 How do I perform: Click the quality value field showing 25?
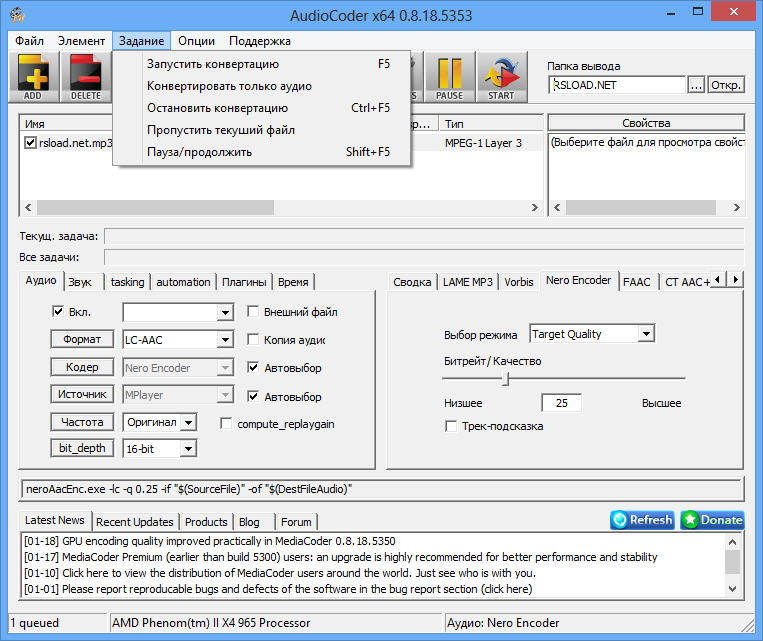pos(562,403)
